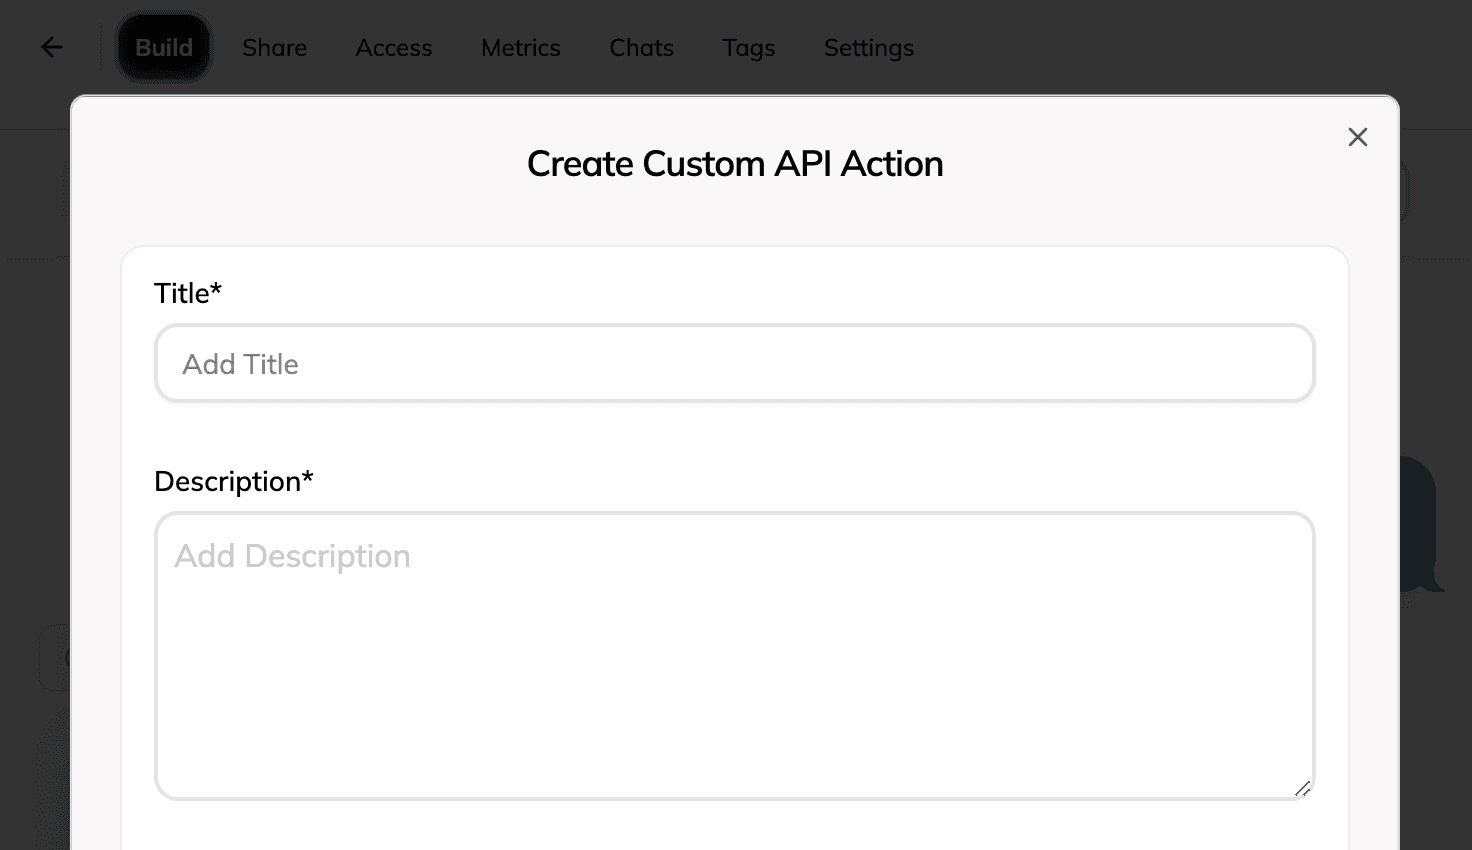This screenshot has width=1472, height=850.
Task: Select the Build tab
Action: 164,47
